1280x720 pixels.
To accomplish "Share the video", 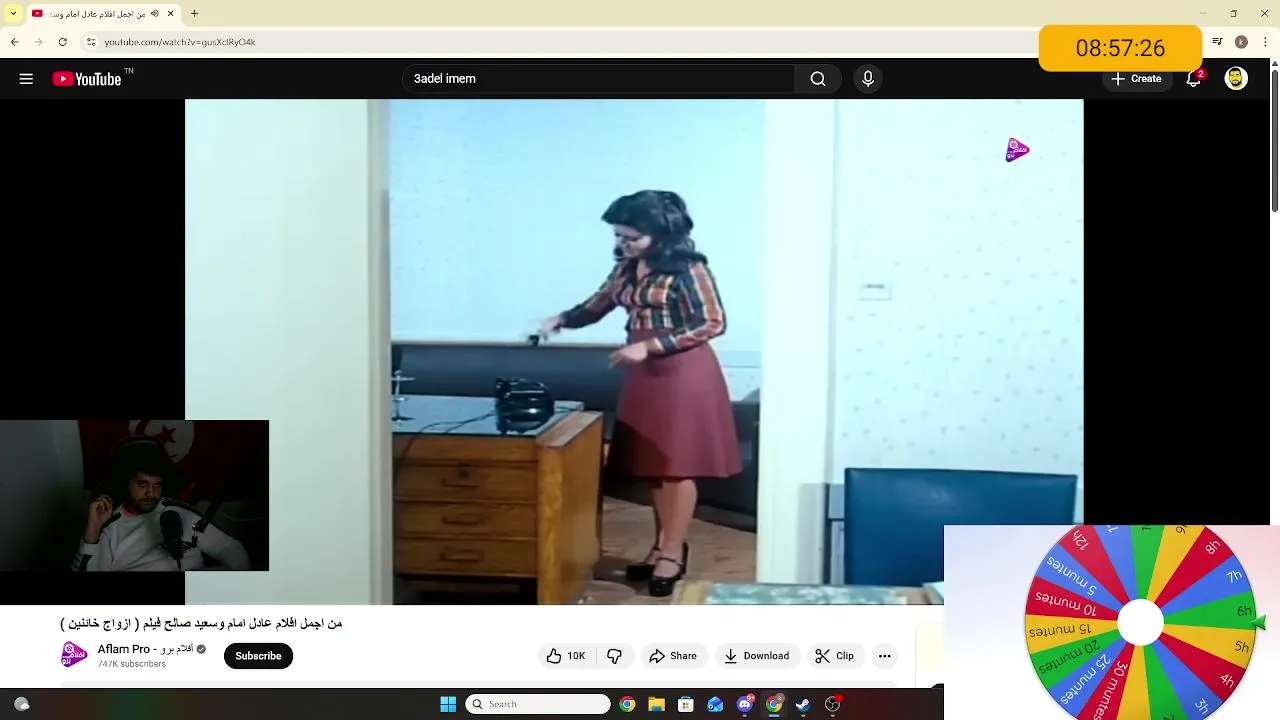I will (673, 656).
